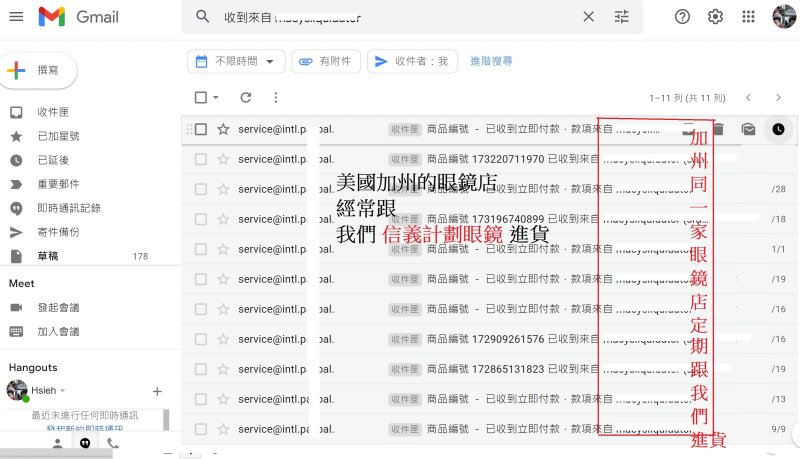Check the select-all checkbox in toolbar
This screenshot has height=459, width=800.
[201, 97]
